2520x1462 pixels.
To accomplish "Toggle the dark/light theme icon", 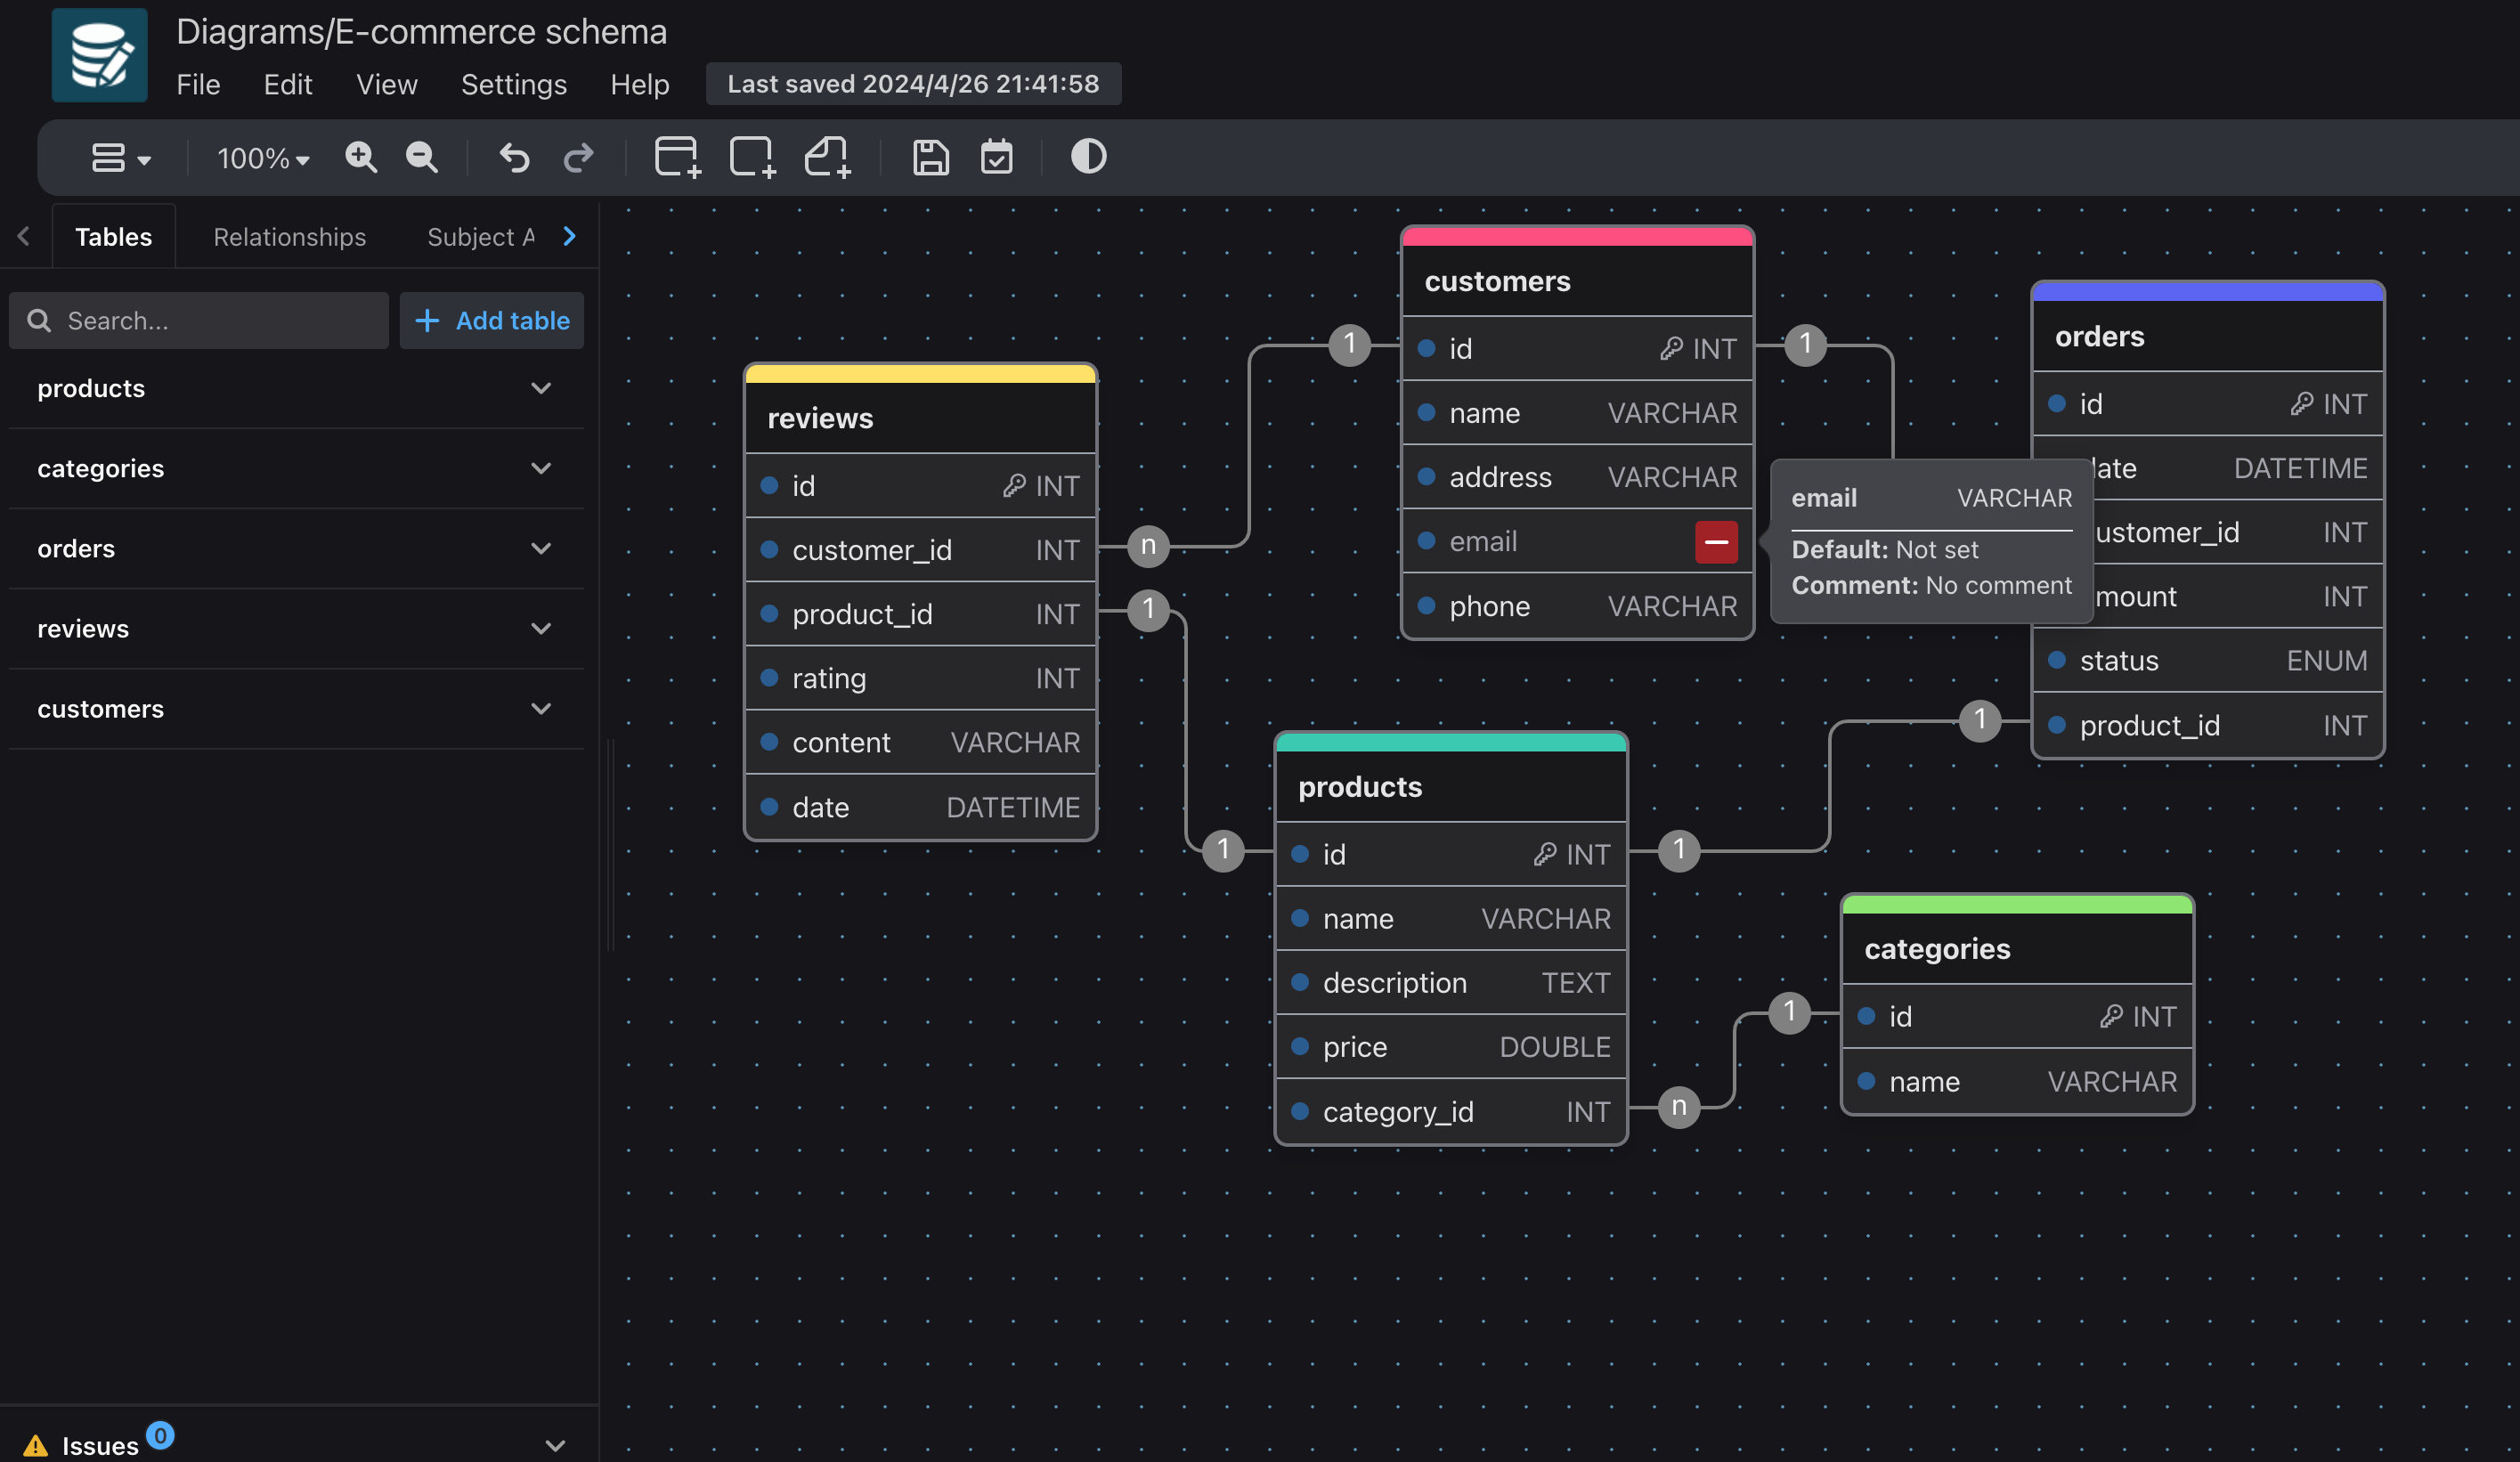I will point(1088,157).
